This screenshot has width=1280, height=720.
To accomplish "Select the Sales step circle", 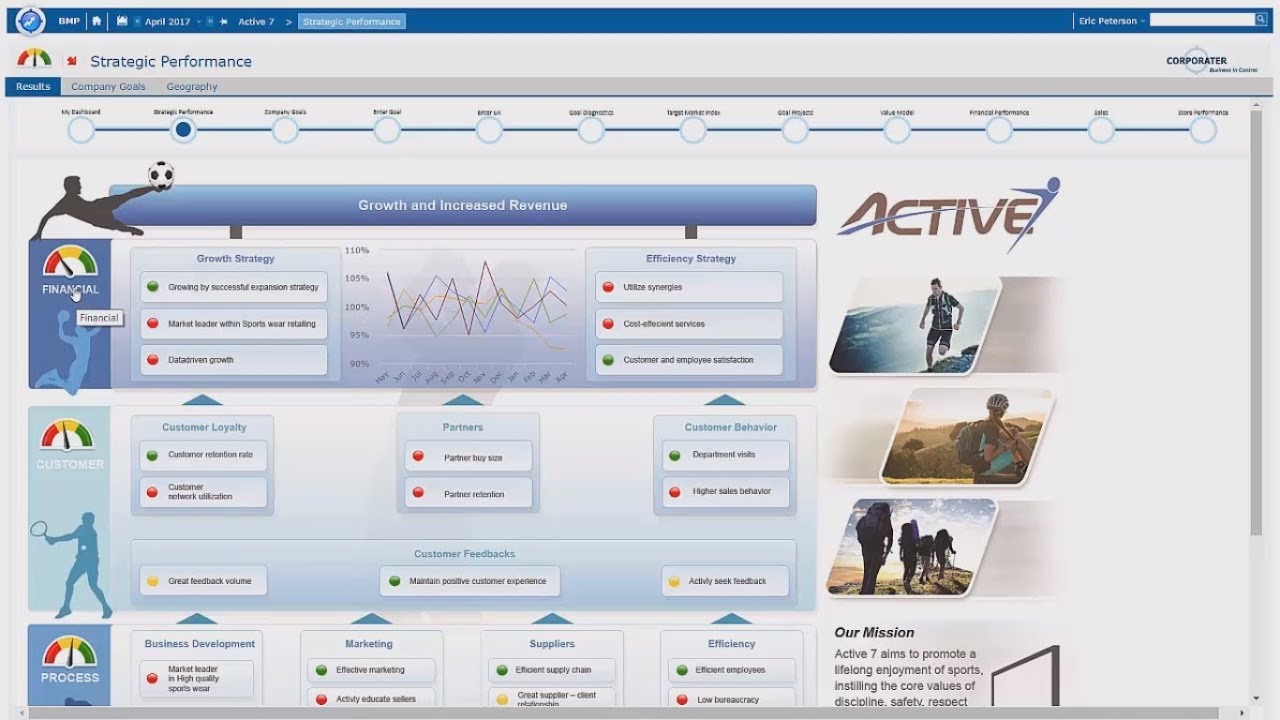I will (x=1101, y=130).
